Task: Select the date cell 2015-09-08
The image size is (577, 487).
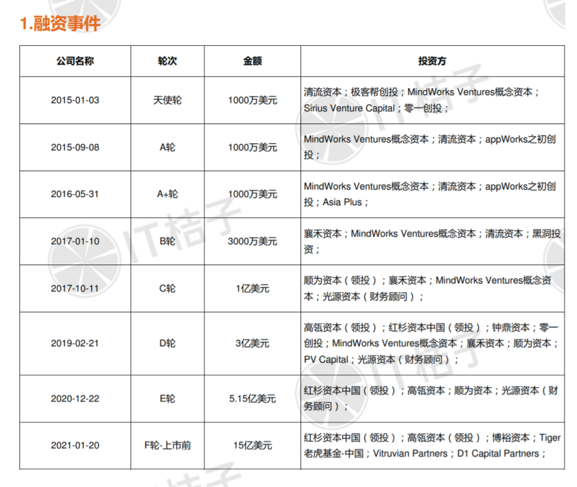Action: point(75,147)
